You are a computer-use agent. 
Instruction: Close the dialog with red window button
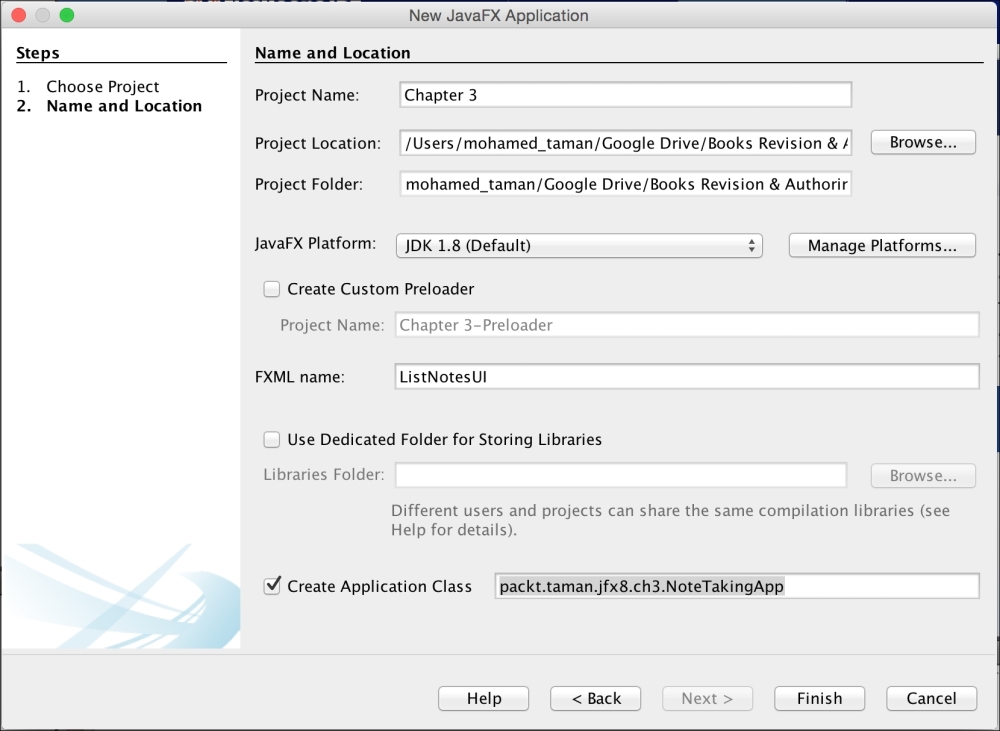[x=19, y=15]
